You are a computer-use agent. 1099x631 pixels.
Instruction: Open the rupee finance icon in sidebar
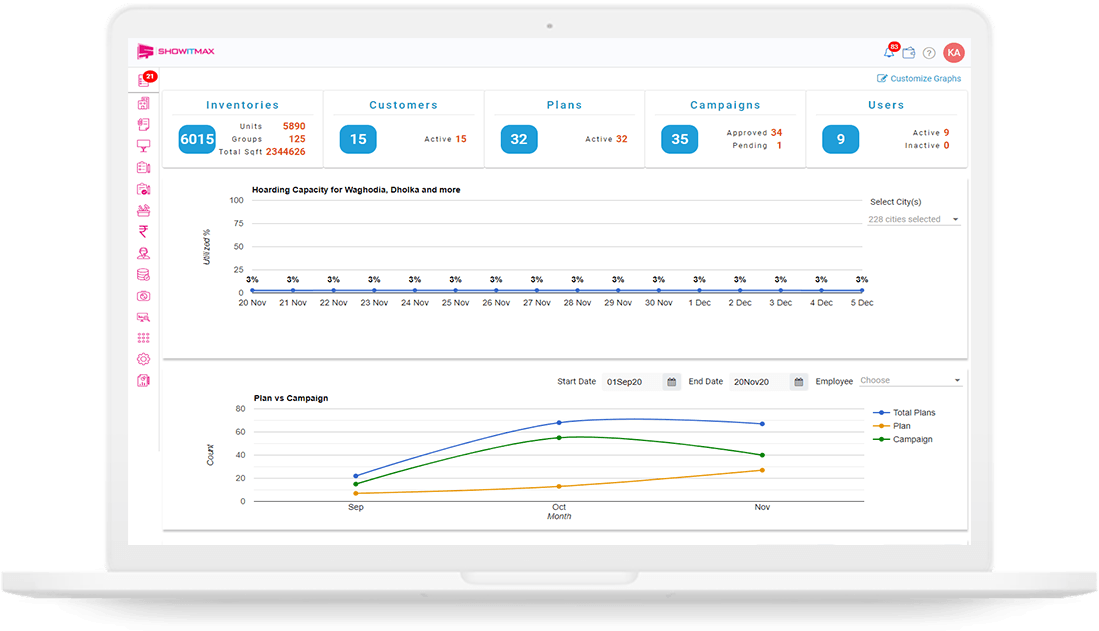pos(144,231)
